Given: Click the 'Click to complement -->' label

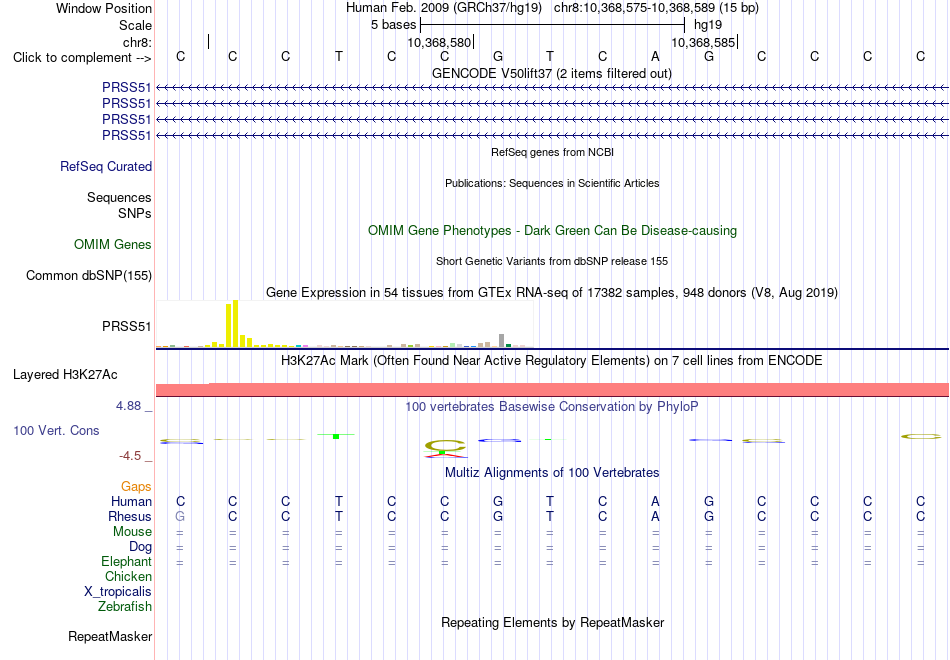Looking at the screenshot, I should (x=82, y=58).
